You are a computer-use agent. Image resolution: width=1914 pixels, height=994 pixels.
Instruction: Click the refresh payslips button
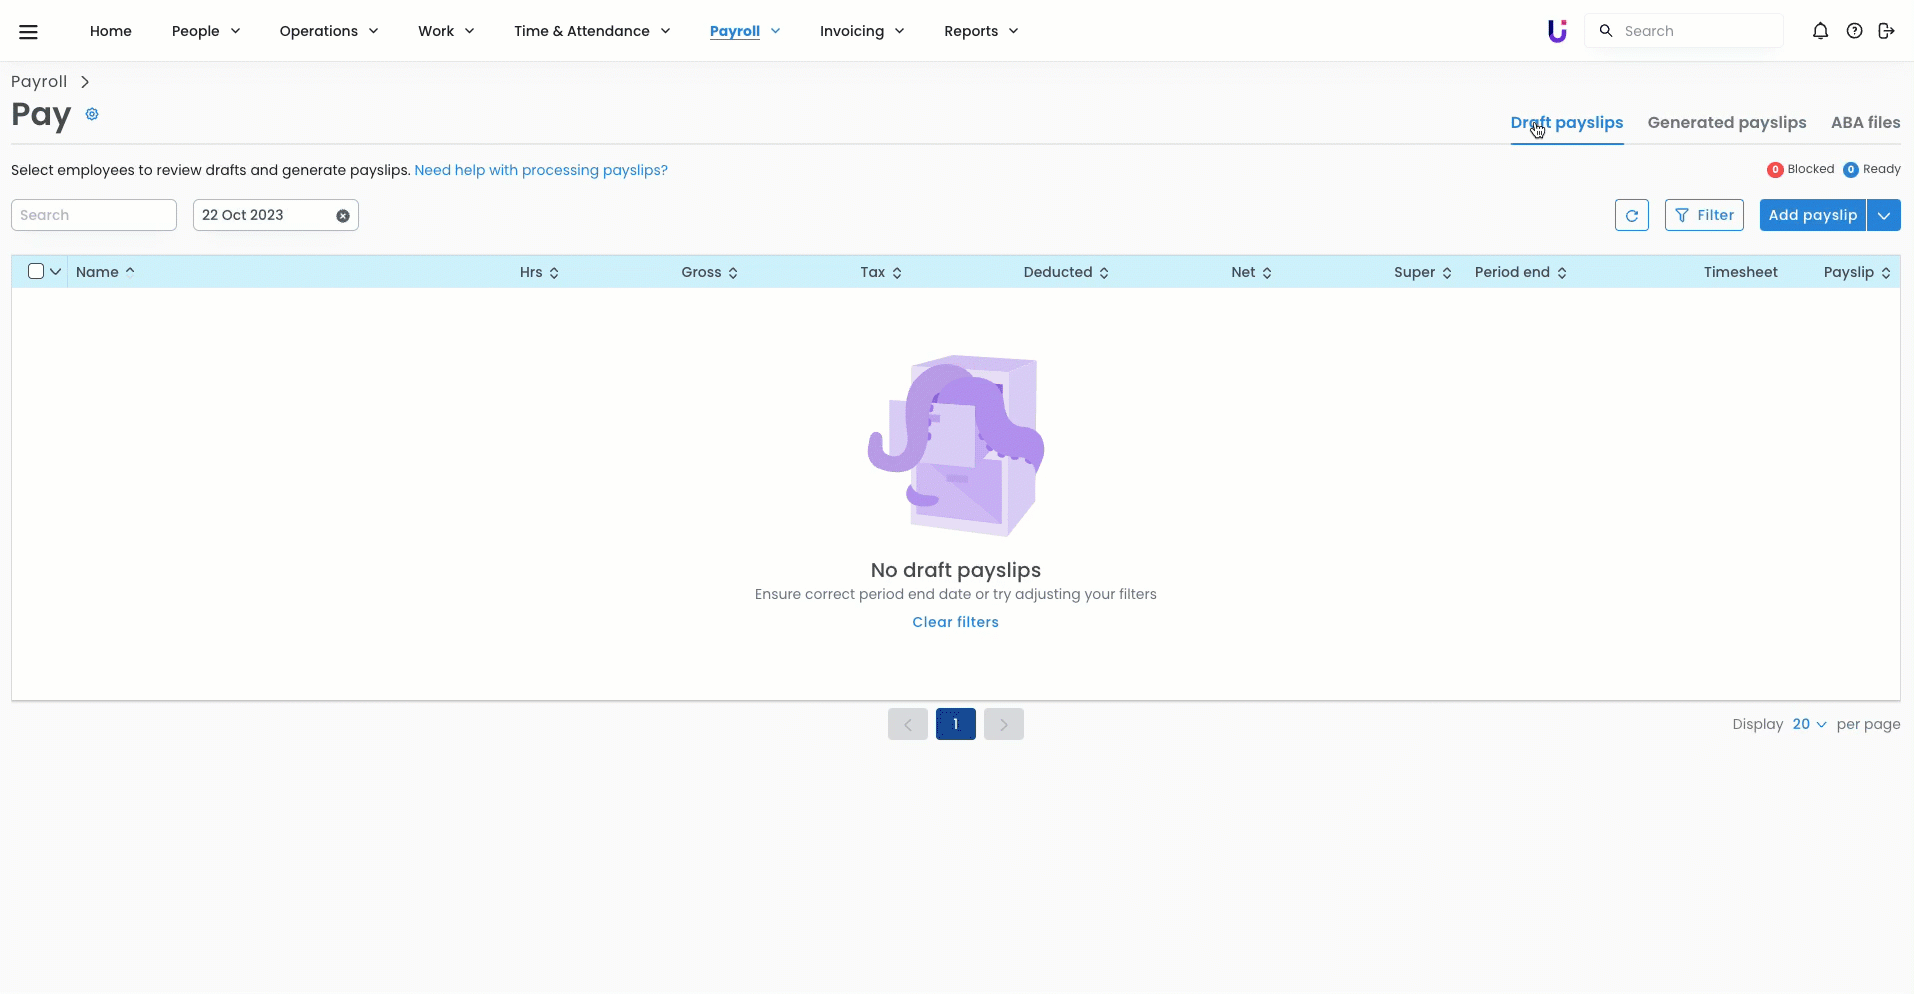coord(1631,215)
